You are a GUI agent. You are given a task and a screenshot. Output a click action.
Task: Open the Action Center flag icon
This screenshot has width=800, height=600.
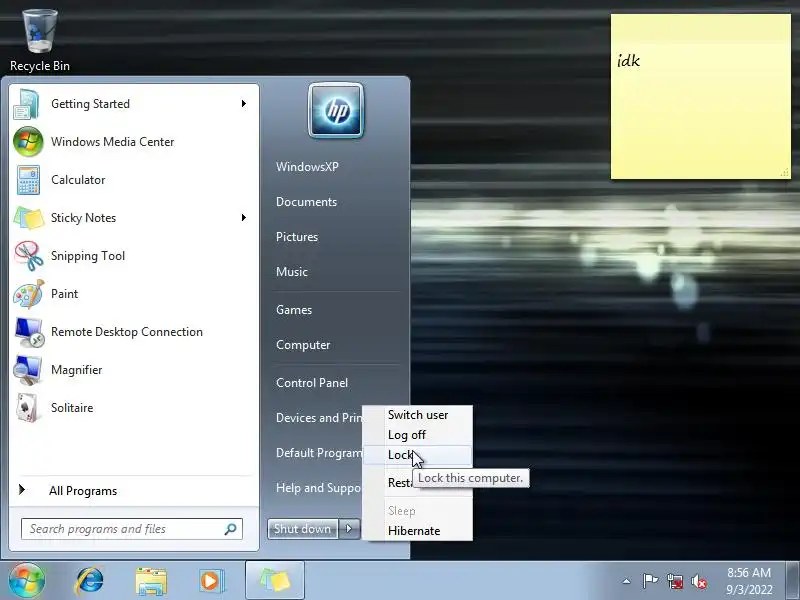tap(649, 581)
